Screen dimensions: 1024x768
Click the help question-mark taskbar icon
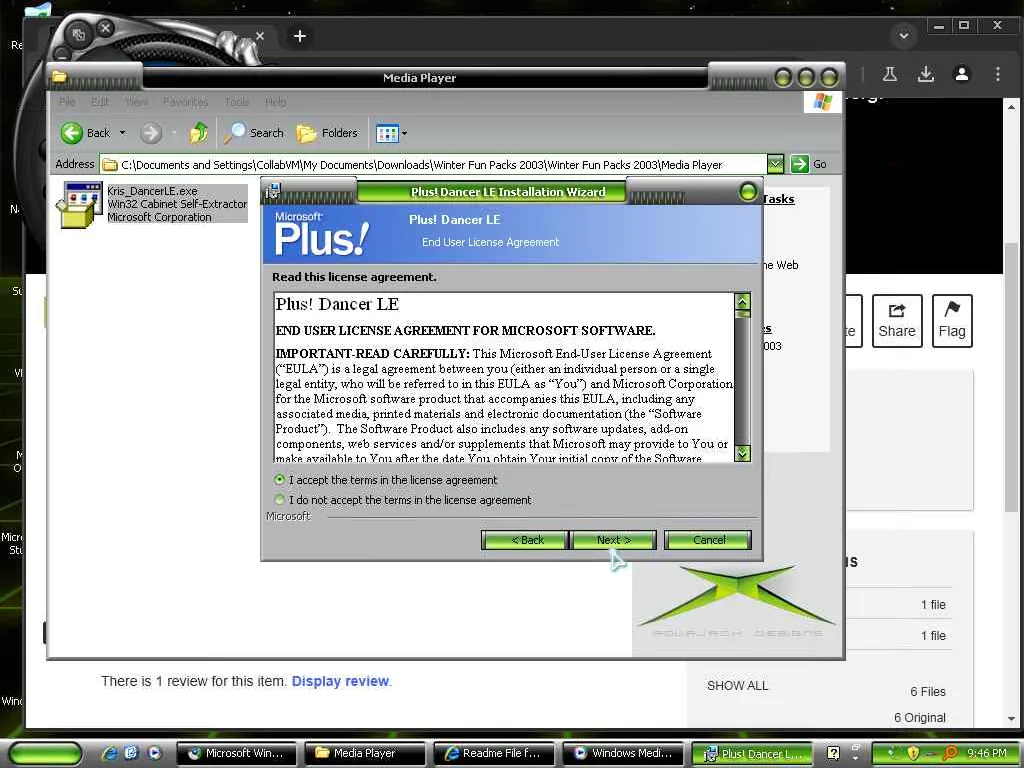(833, 753)
